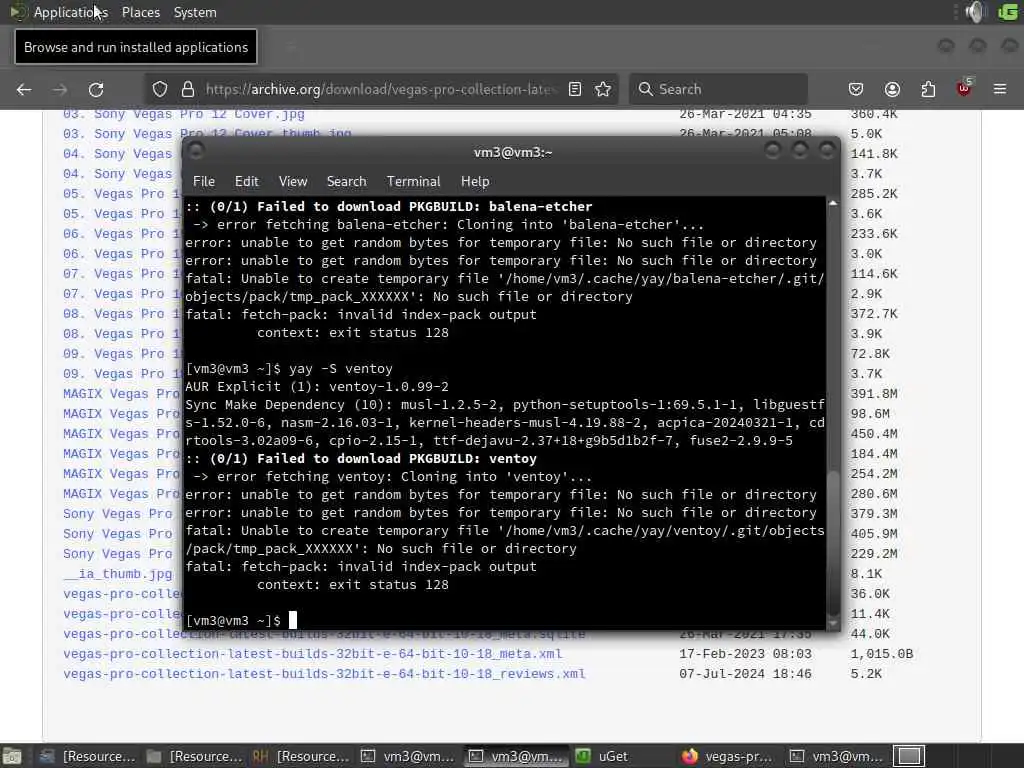Open '03. Sony Vegas Pro 12 Cover.jpg' link
This screenshot has width=1024, height=768.
coord(184,114)
